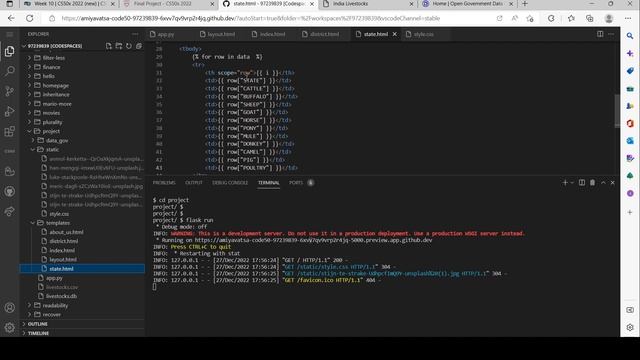Open the Run and Debug view
This screenshot has width=640, height=360.
(x=9, y=111)
